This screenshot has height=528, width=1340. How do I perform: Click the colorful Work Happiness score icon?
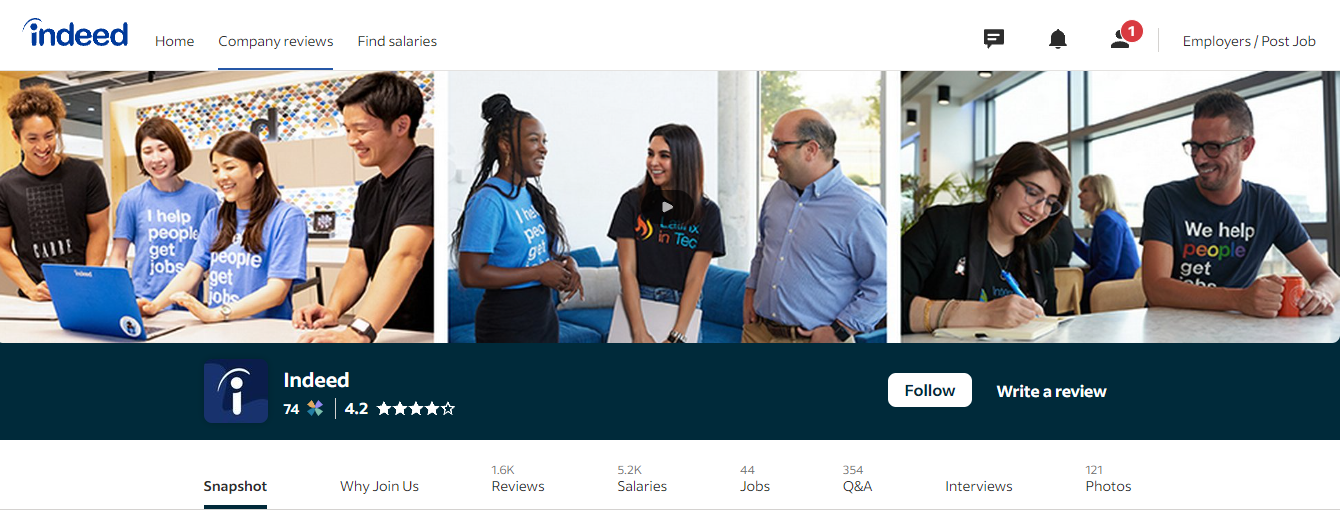tap(315, 408)
